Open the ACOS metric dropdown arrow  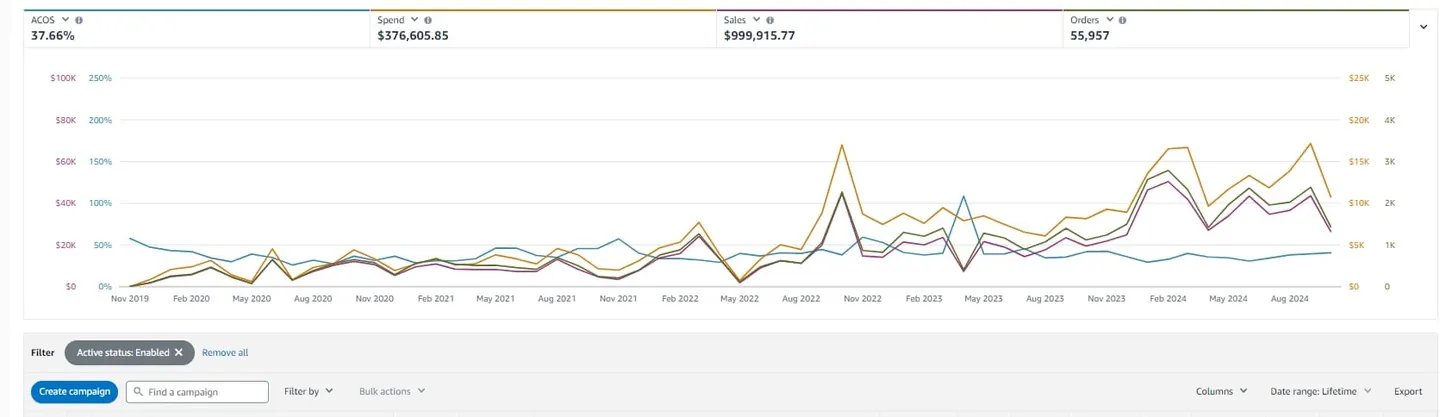tap(65, 20)
